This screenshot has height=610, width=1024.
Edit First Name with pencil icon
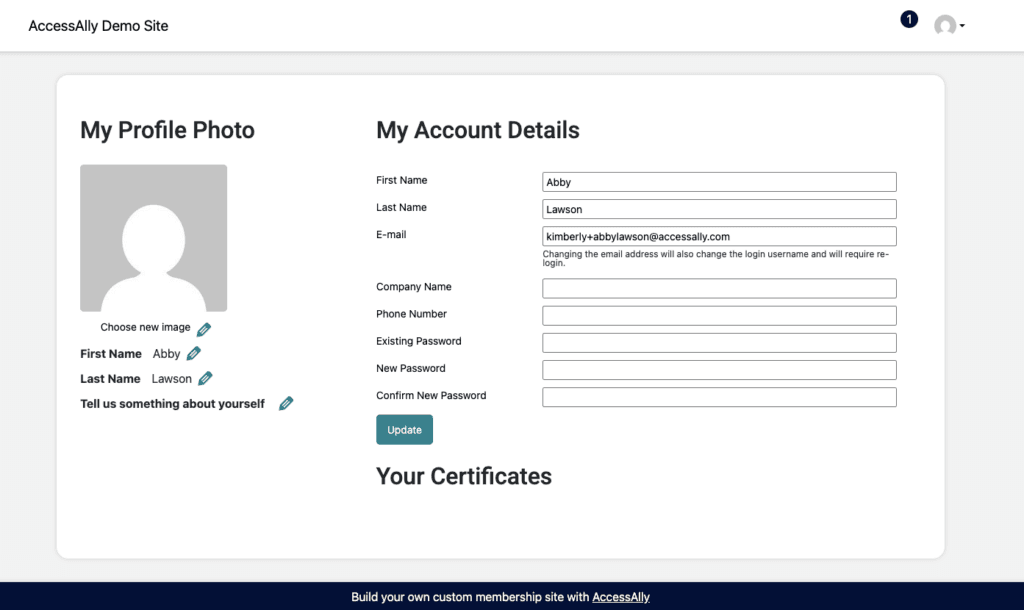pyautogui.click(x=194, y=353)
